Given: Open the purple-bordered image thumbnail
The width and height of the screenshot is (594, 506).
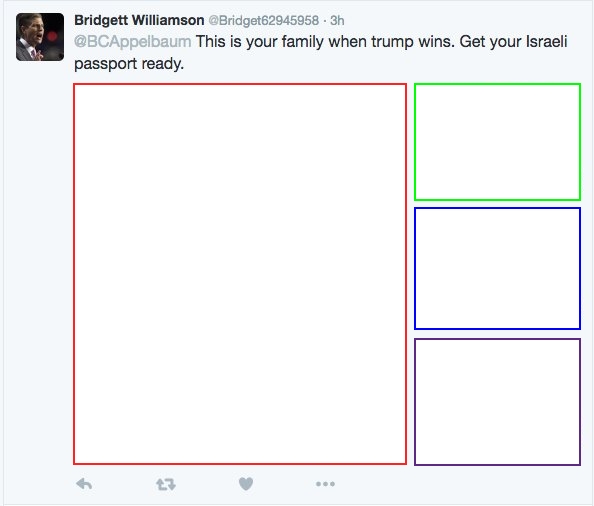Looking at the screenshot, I should [x=497, y=401].
